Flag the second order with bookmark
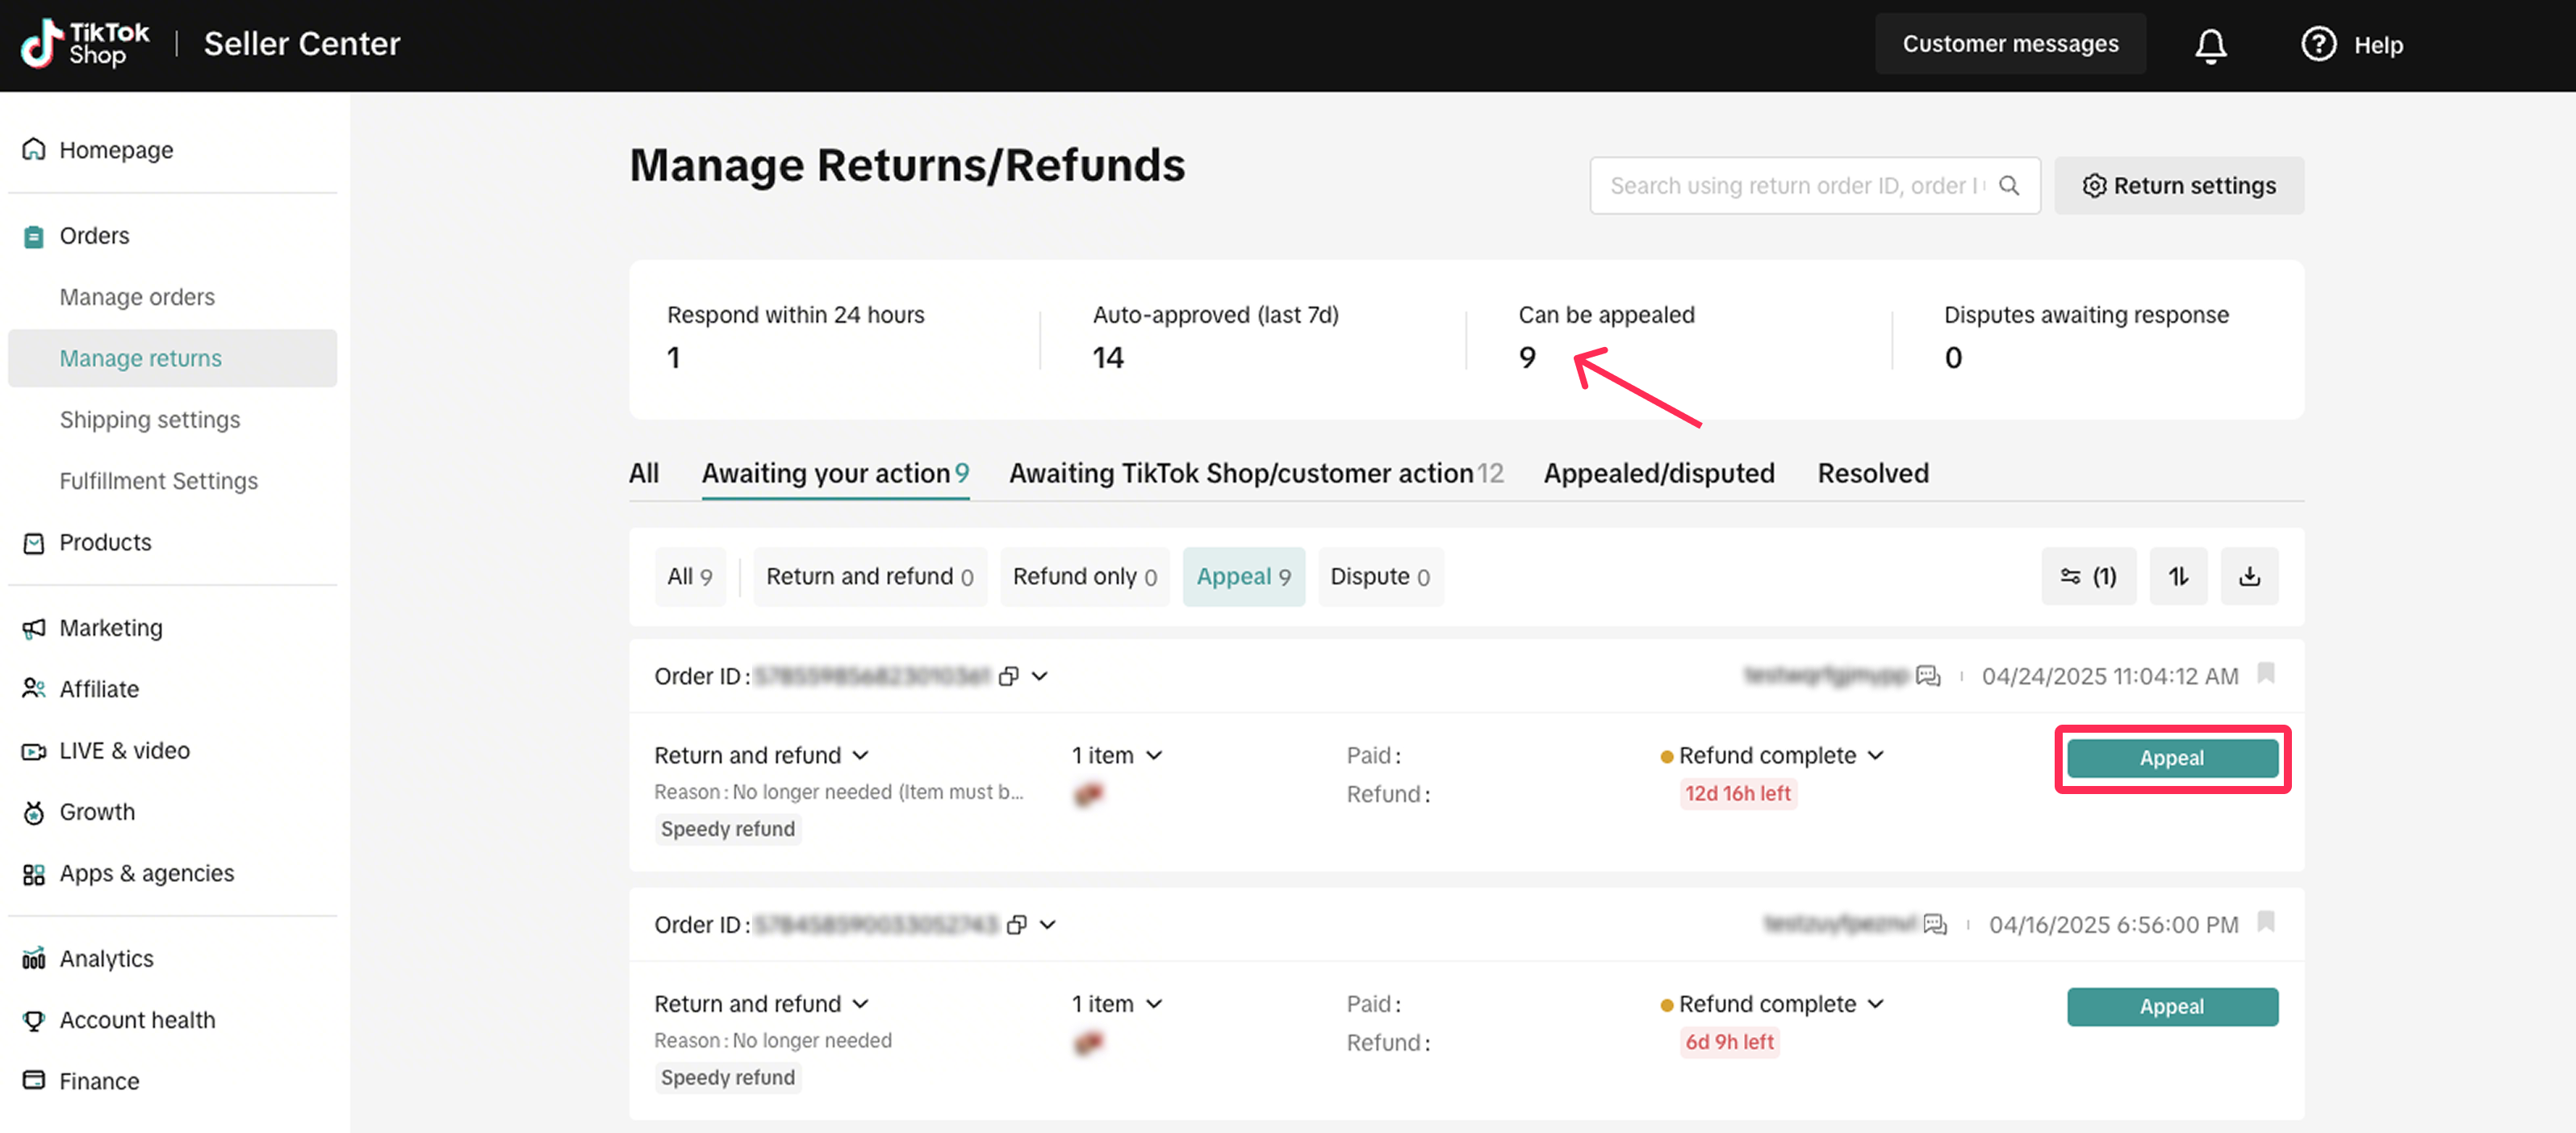 click(2265, 921)
